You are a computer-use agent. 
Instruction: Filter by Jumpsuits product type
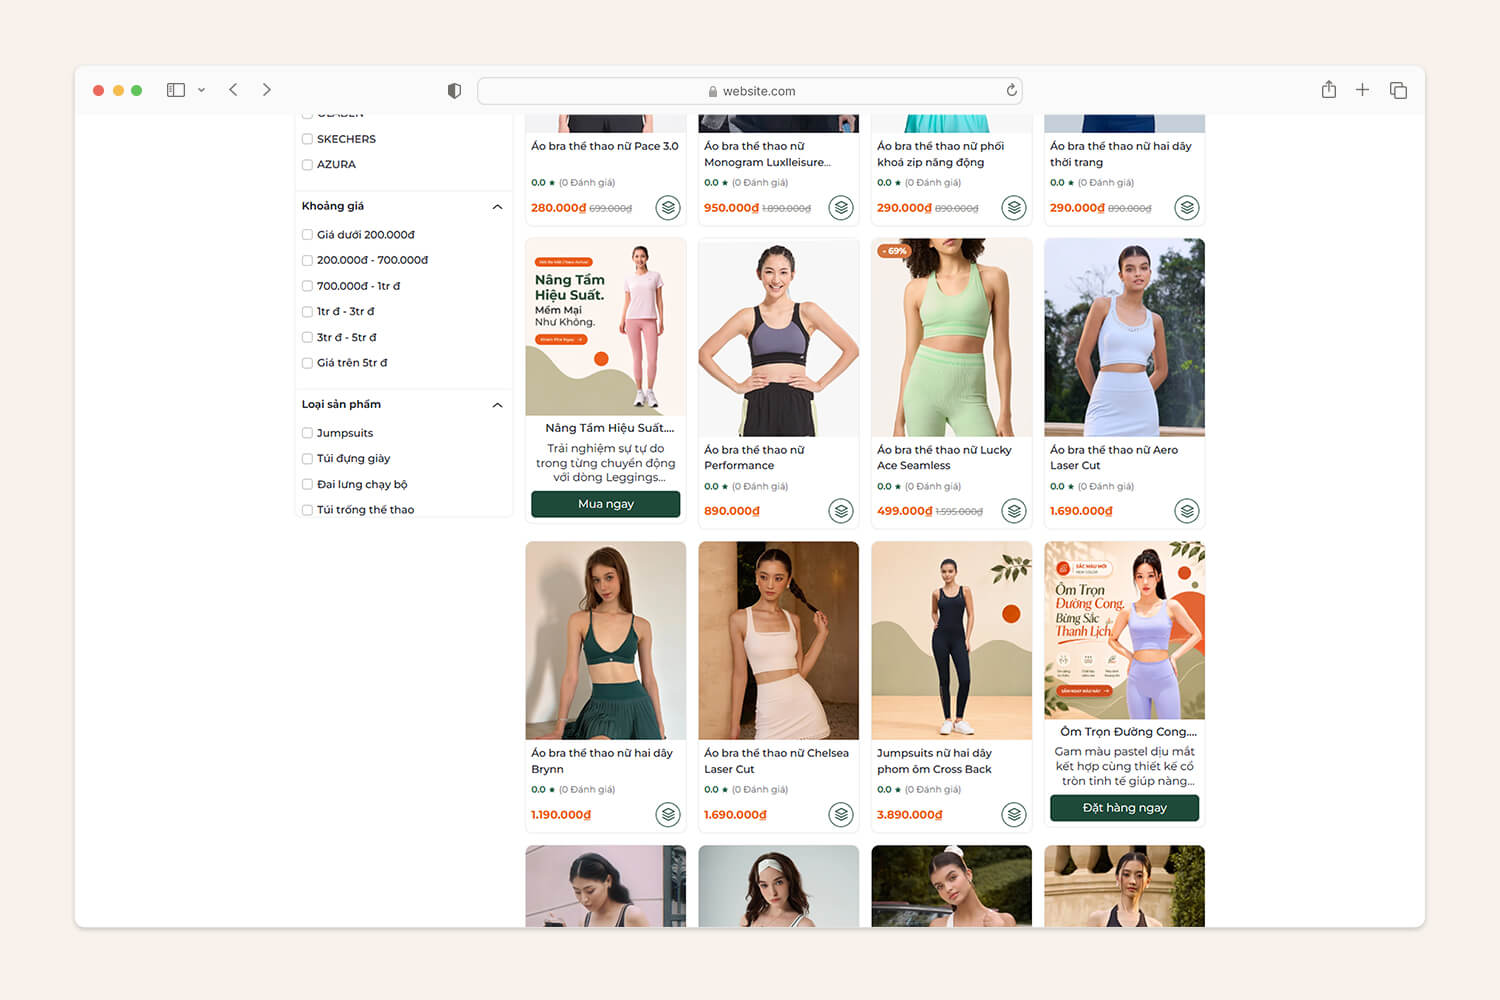pos(307,433)
